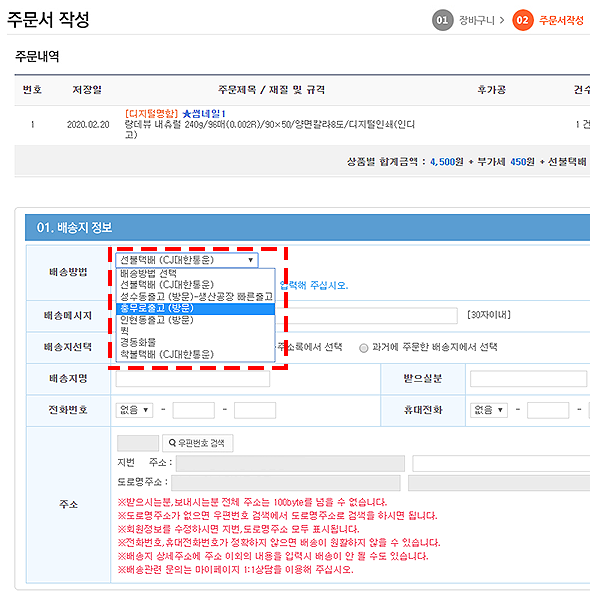Click the 지번 주소 detail address field
590x600 pixels.
(x=501, y=463)
